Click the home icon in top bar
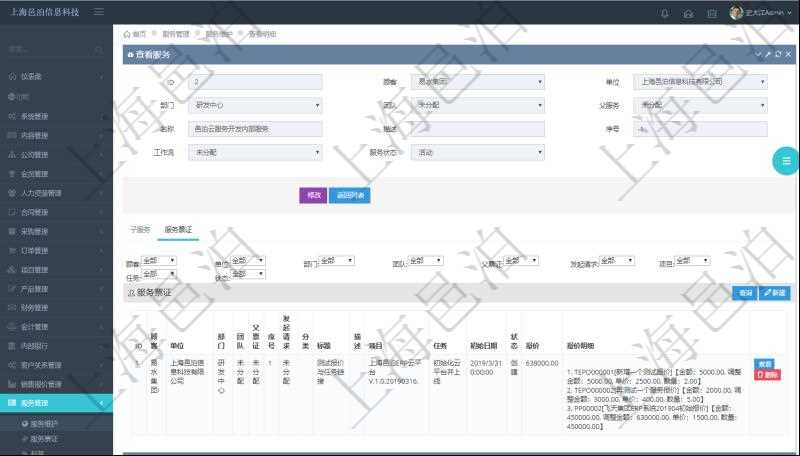Viewport: 800px width, 456px height. pos(688,13)
